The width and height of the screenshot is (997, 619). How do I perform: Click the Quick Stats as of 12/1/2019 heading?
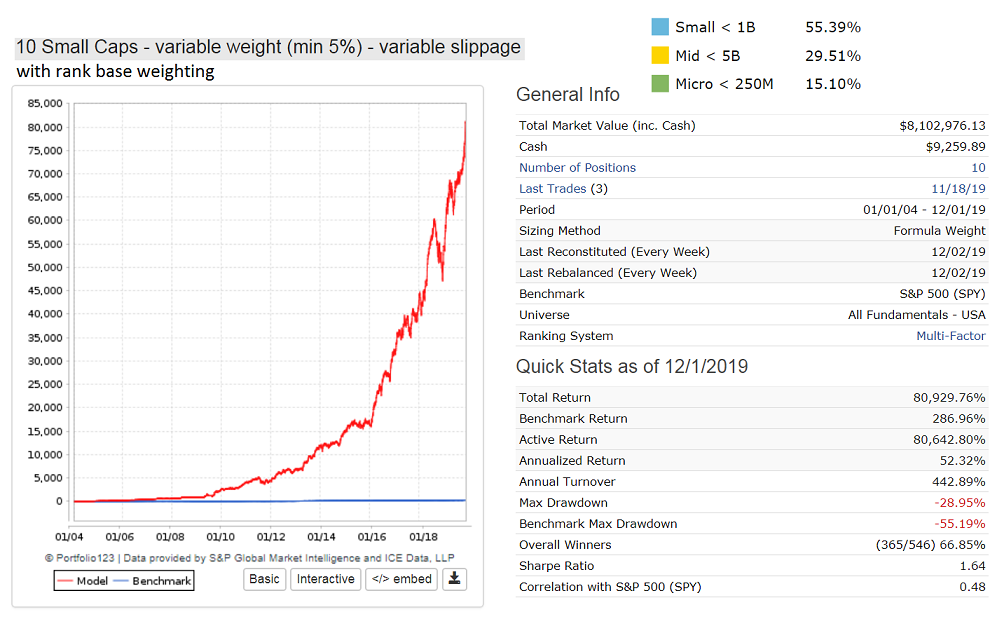(632, 367)
